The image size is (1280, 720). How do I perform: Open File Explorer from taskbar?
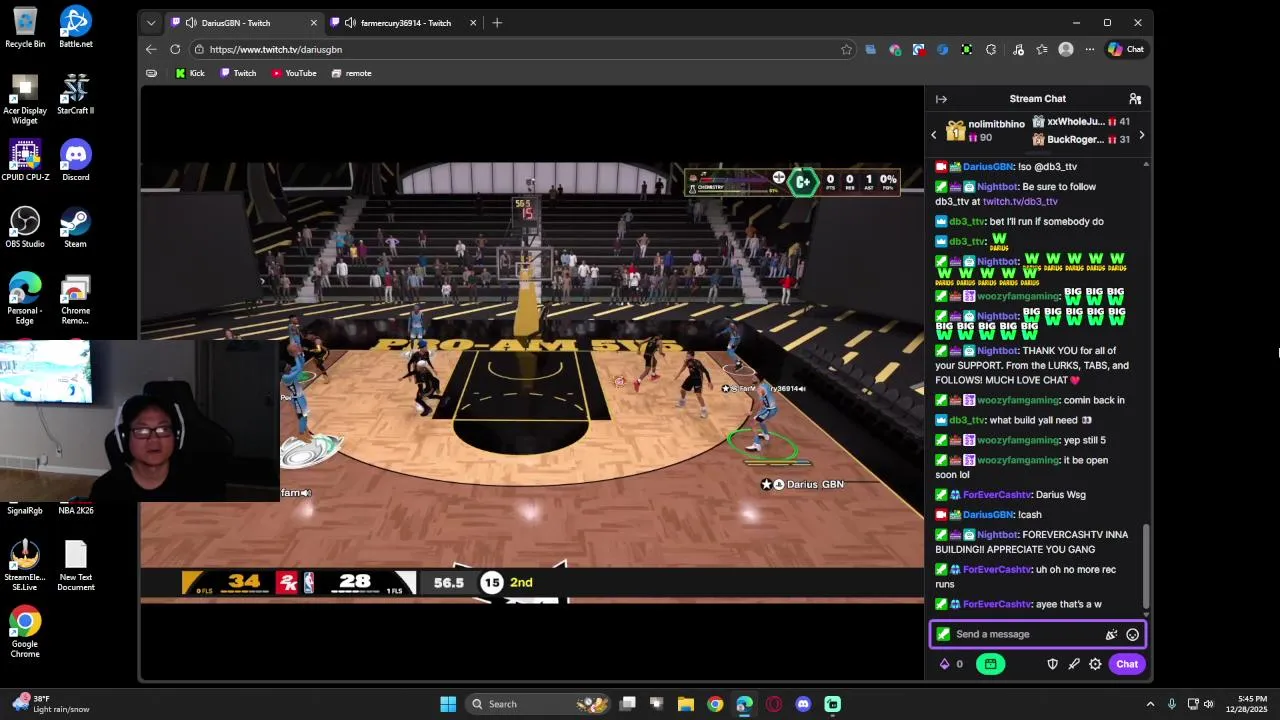click(686, 704)
